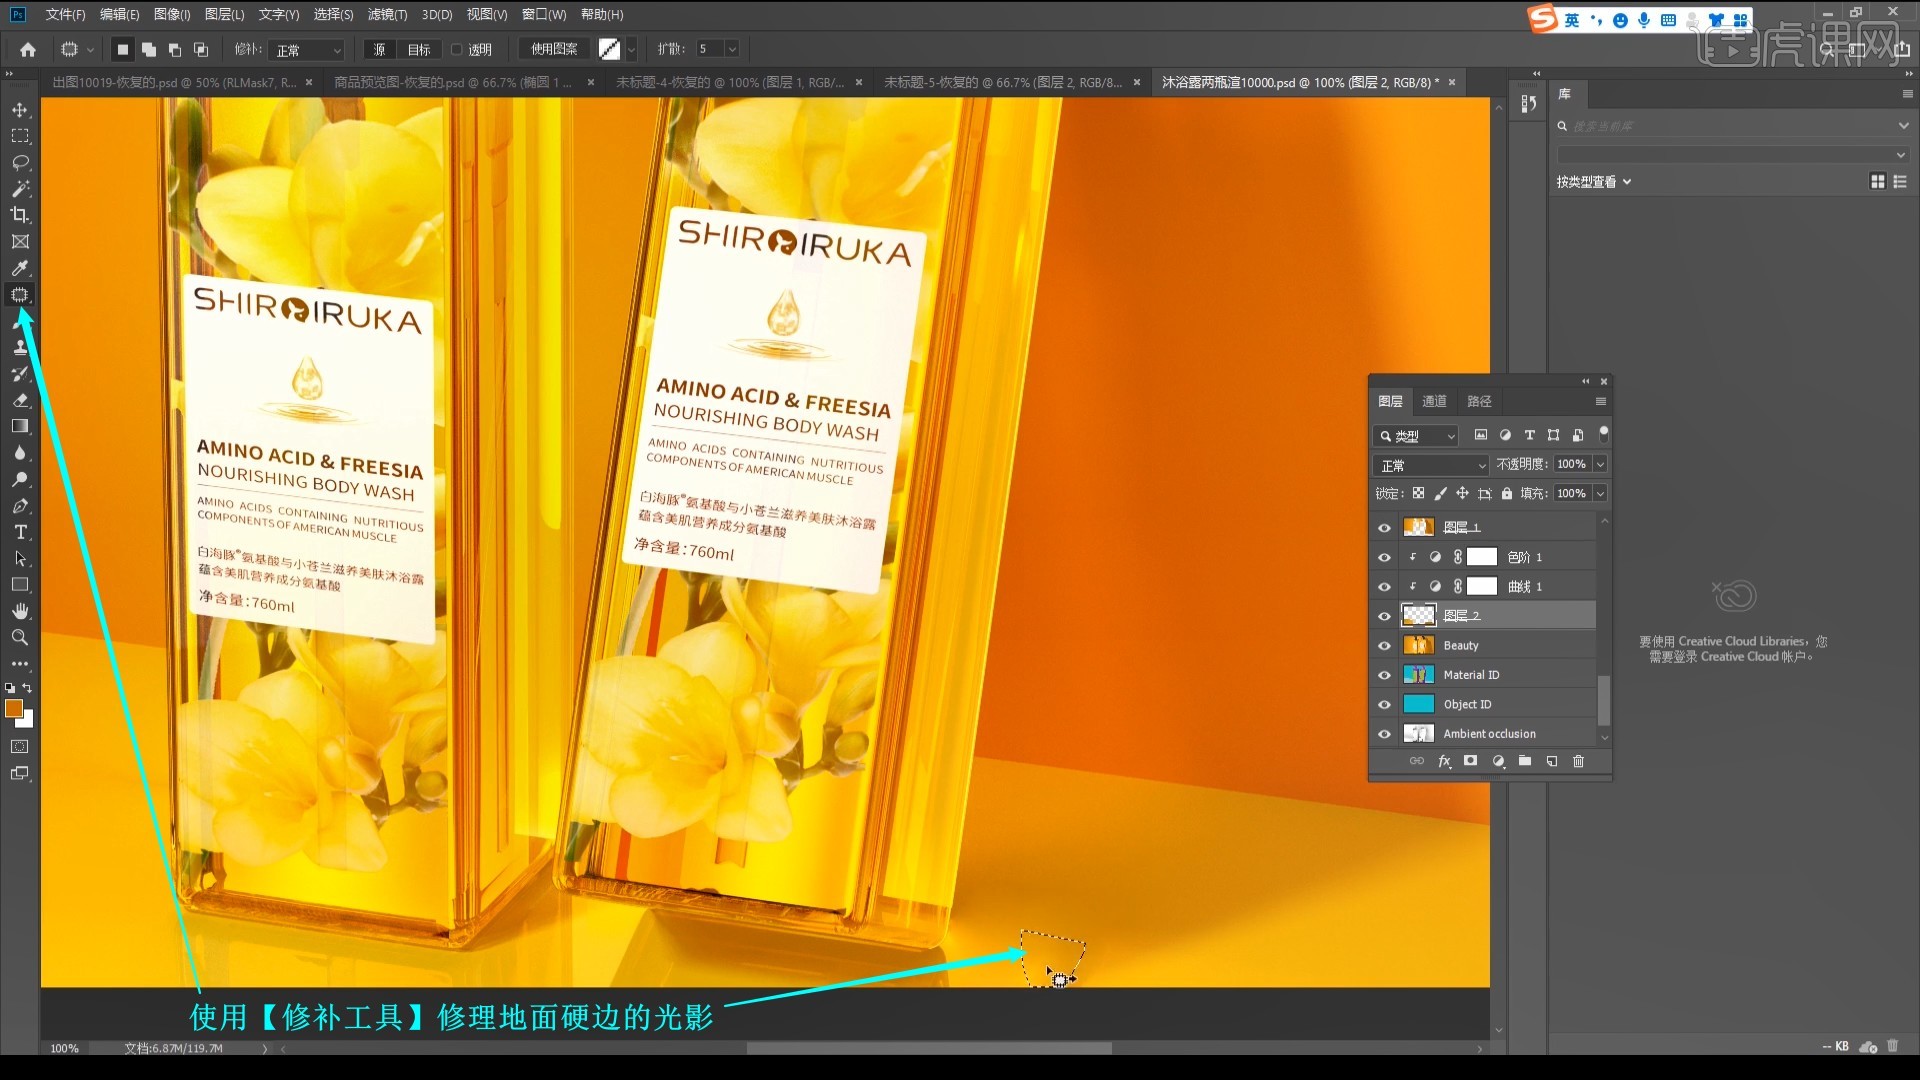Image resolution: width=1920 pixels, height=1080 pixels.
Task: Hide the 图层 1 layer
Action: tap(1385, 528)
